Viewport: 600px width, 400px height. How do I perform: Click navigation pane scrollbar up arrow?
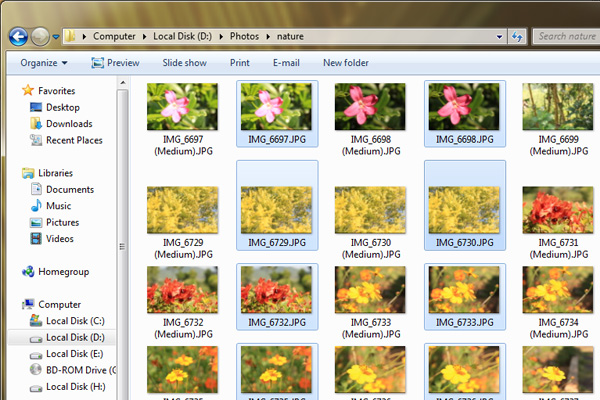pyautogui.click(x=123, y=83)
